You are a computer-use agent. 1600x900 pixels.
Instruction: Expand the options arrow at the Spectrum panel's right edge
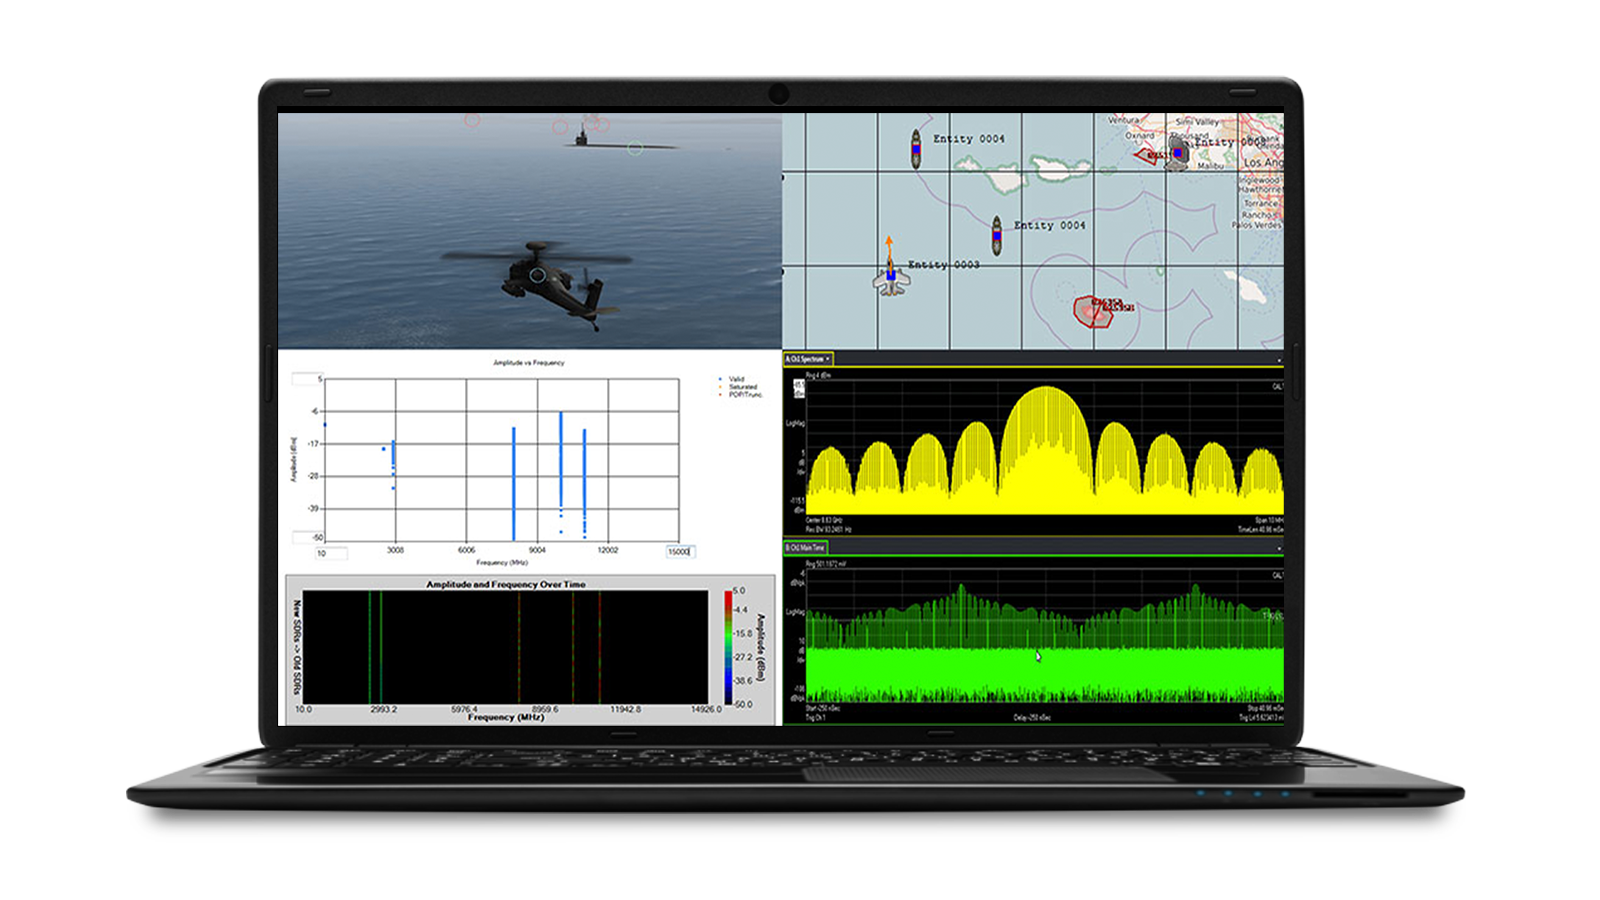tap(1280, 358)
